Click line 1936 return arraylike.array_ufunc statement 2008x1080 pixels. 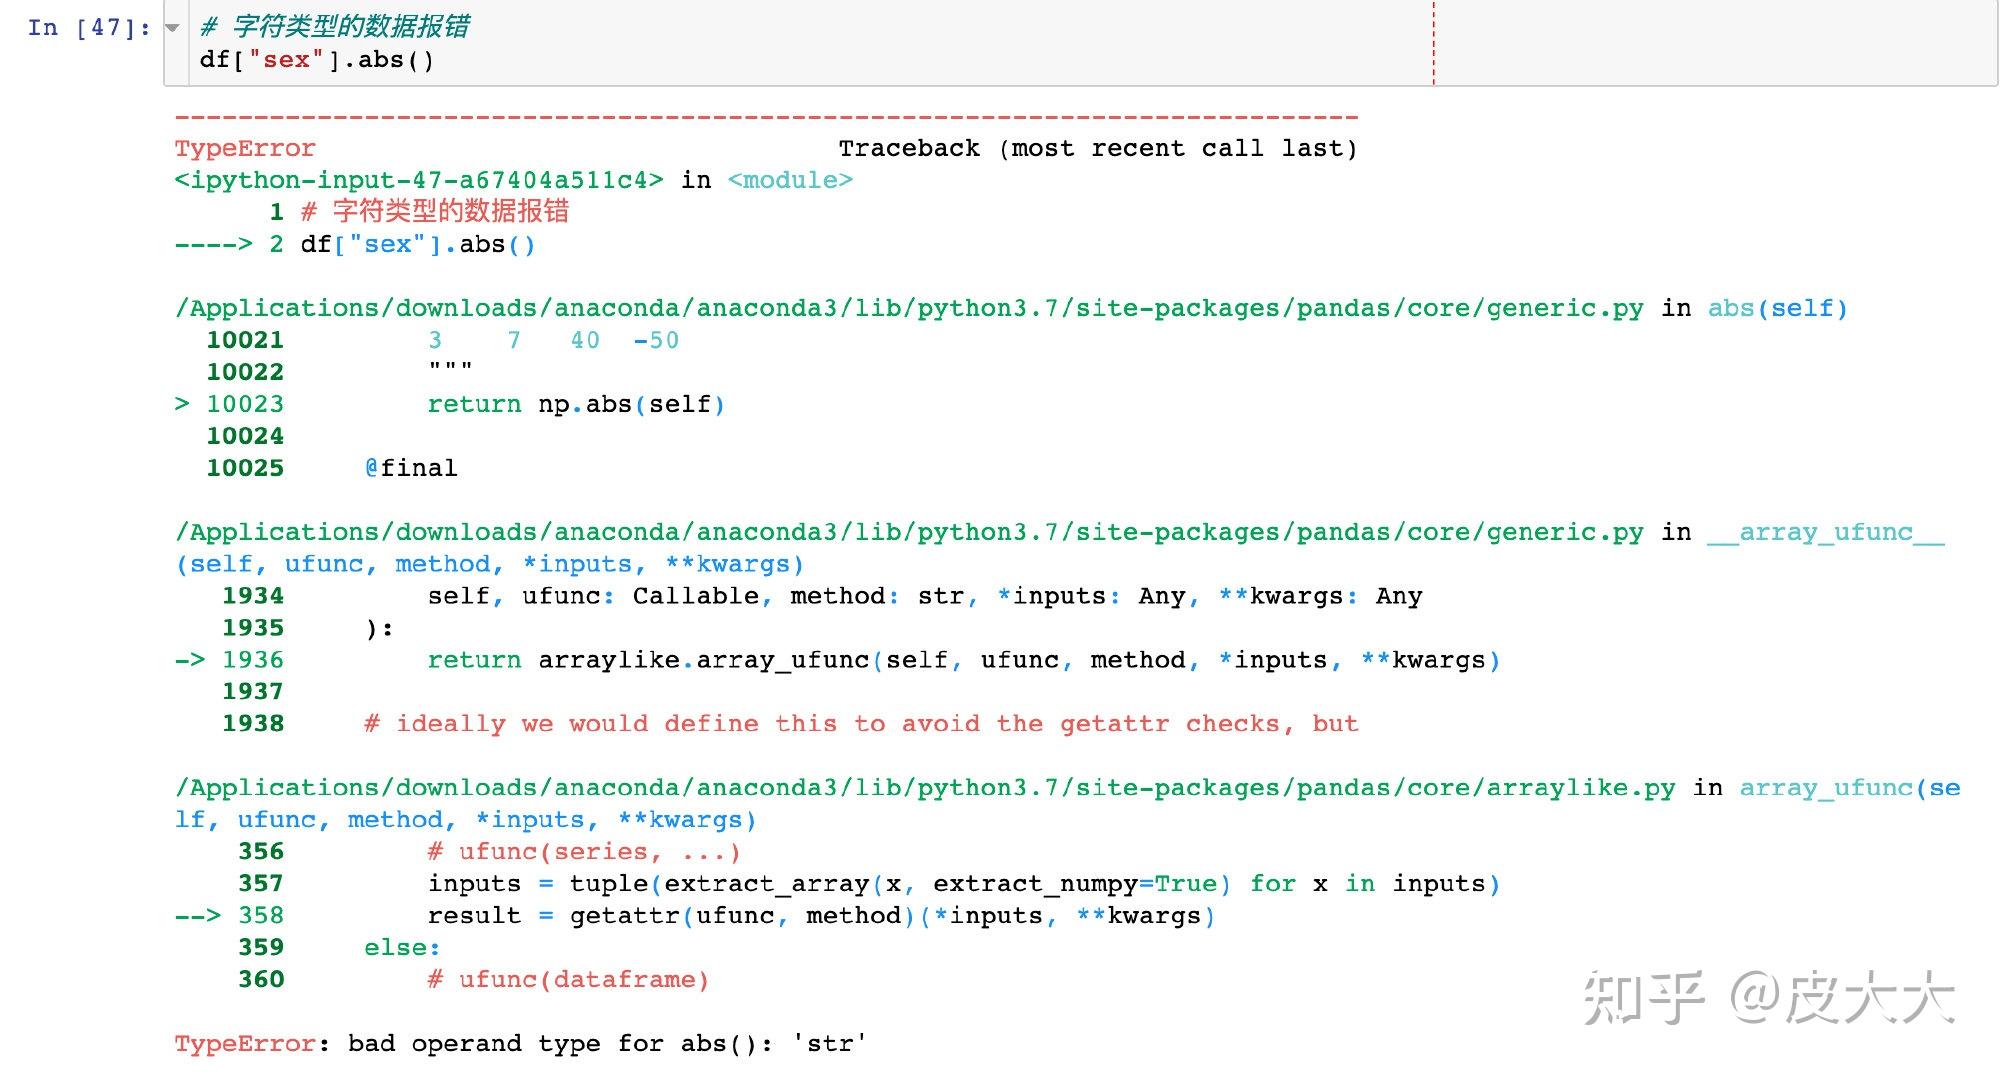click(962, 660)
